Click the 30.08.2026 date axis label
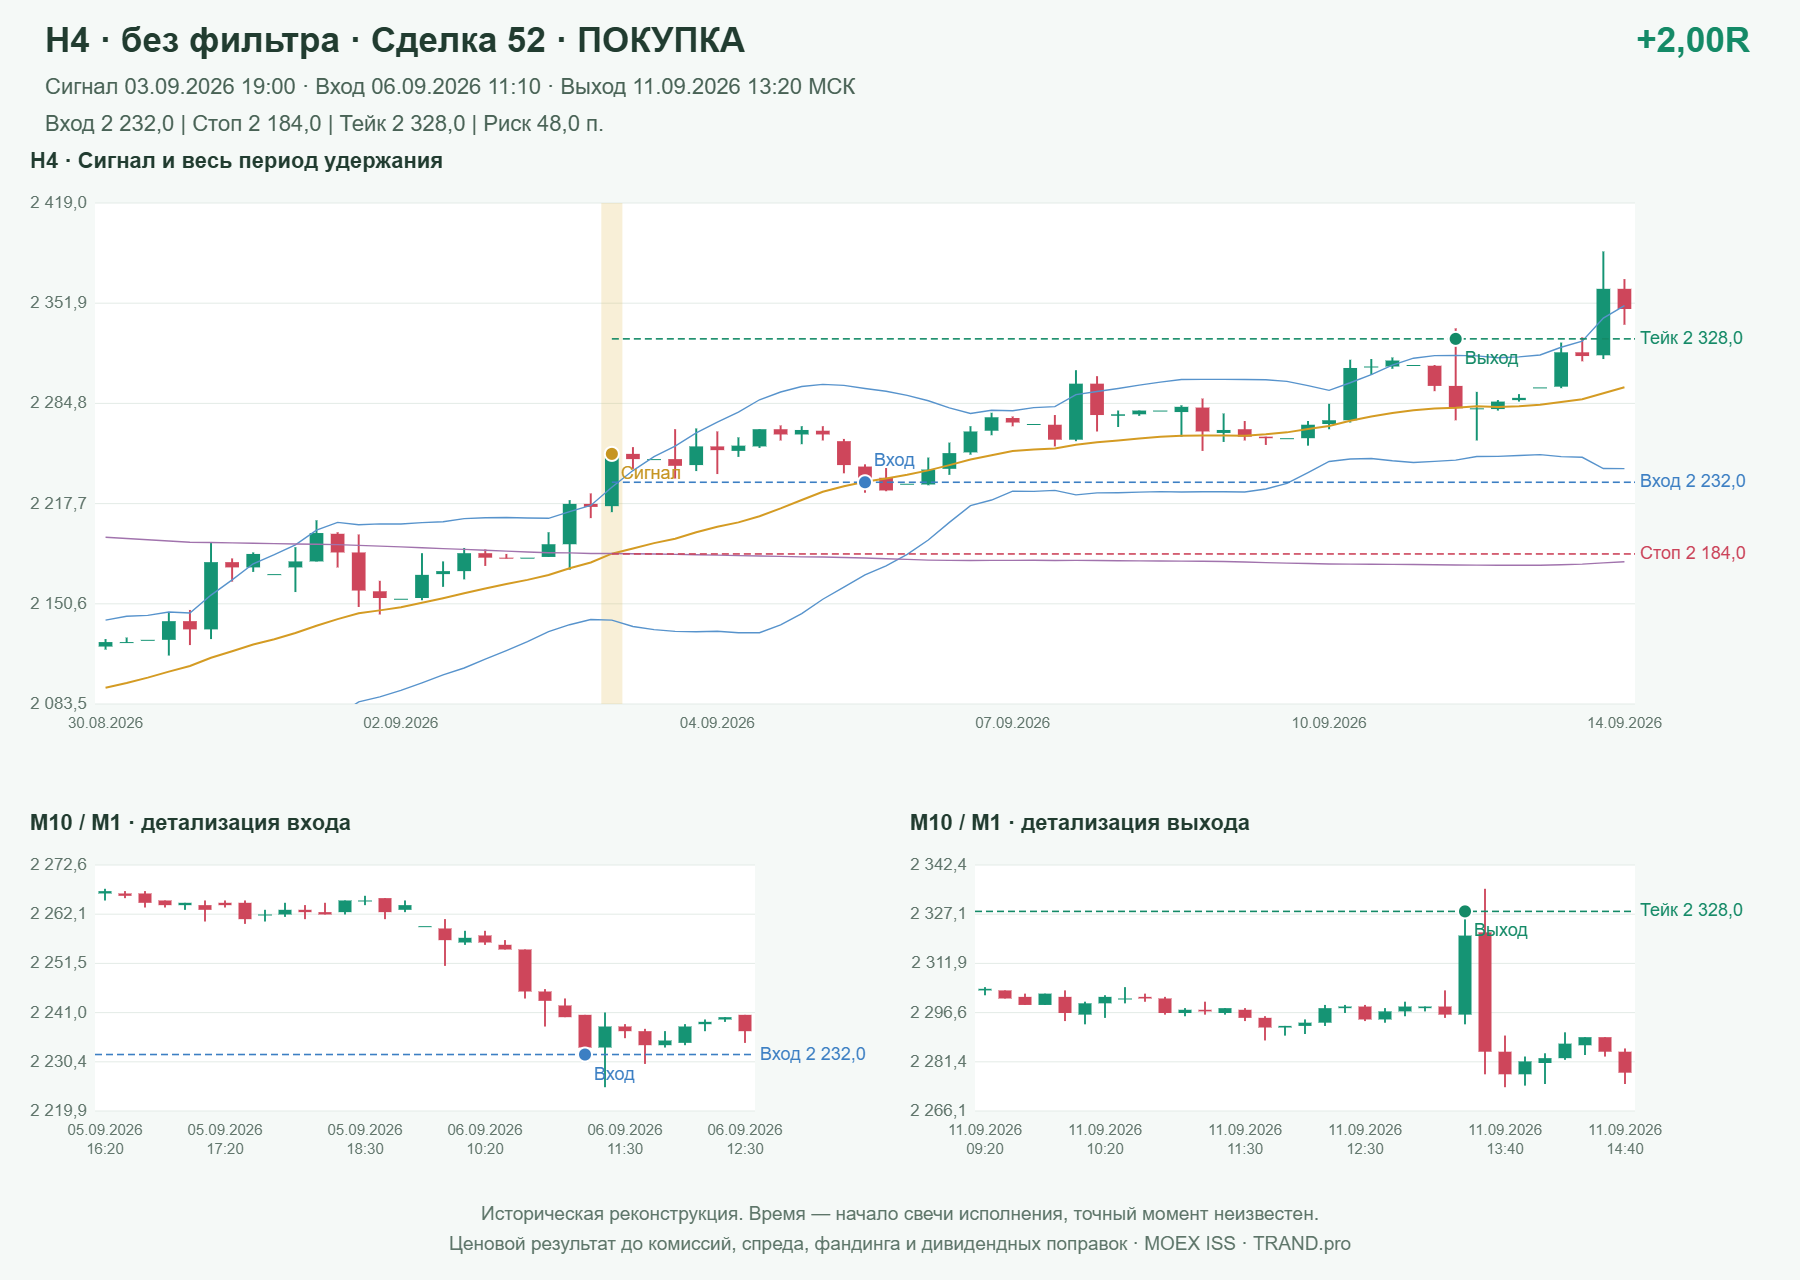Viewport: 1800px width, 1280px height. [105, 723]
